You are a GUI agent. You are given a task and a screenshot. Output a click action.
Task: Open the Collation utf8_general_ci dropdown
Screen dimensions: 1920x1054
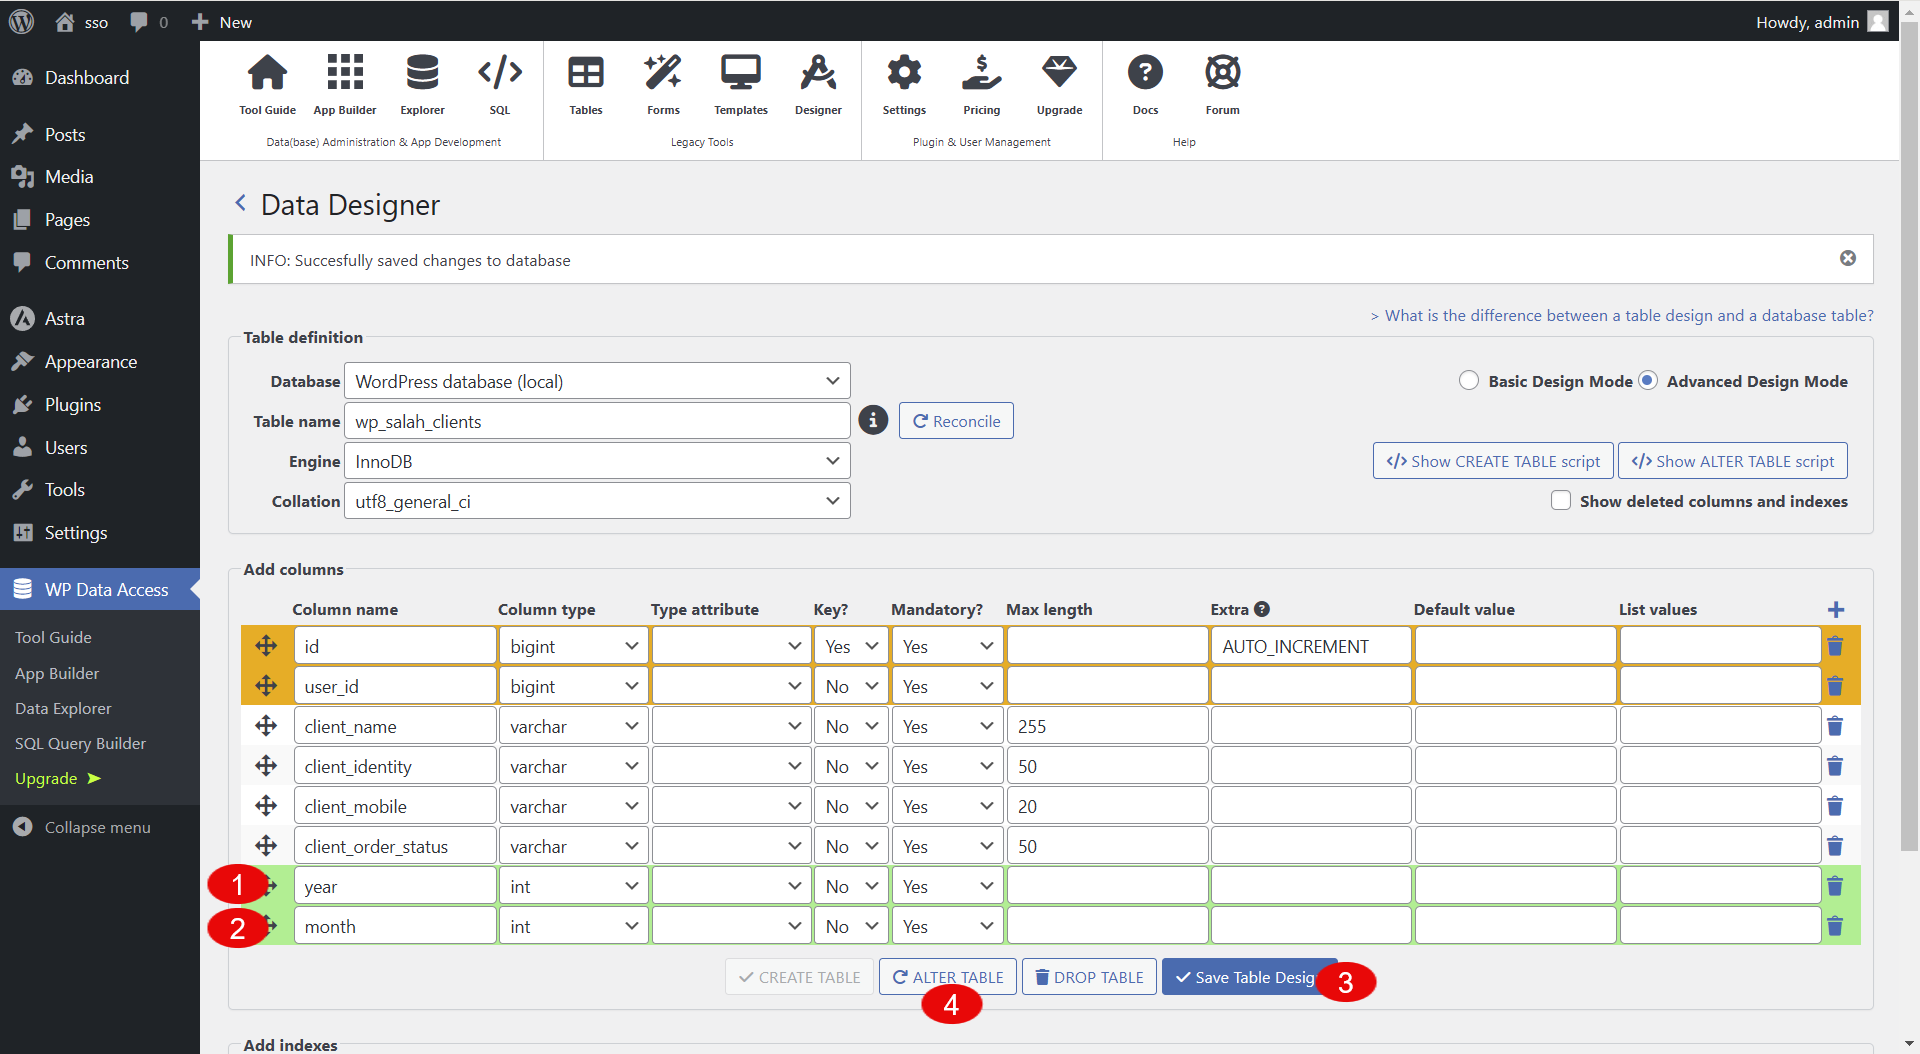click(x=597, y=501)
